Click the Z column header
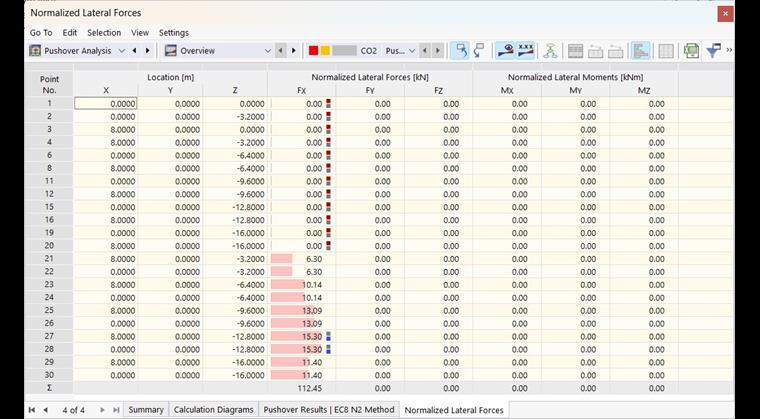 pos(235,91)
